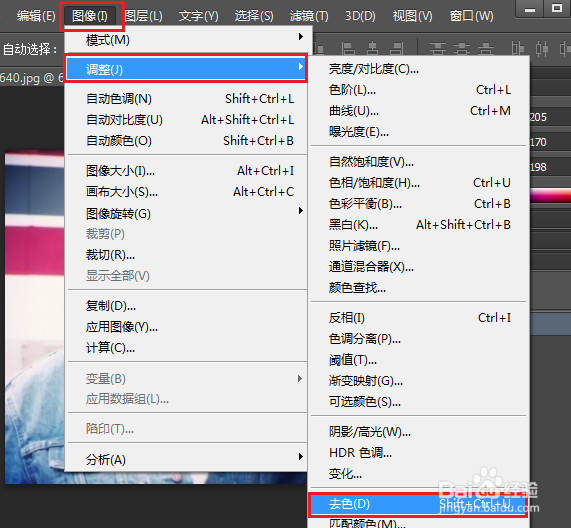The height and width of the screenshot is (528, 571).
Task: Select 曝光度(E)... adjustment
Action: (418, 131)
